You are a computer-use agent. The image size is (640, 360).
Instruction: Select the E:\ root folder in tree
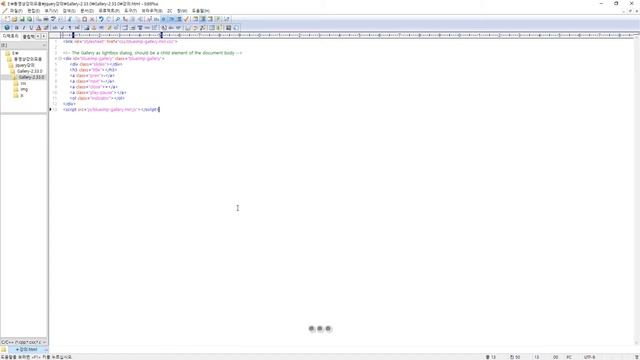12,53
